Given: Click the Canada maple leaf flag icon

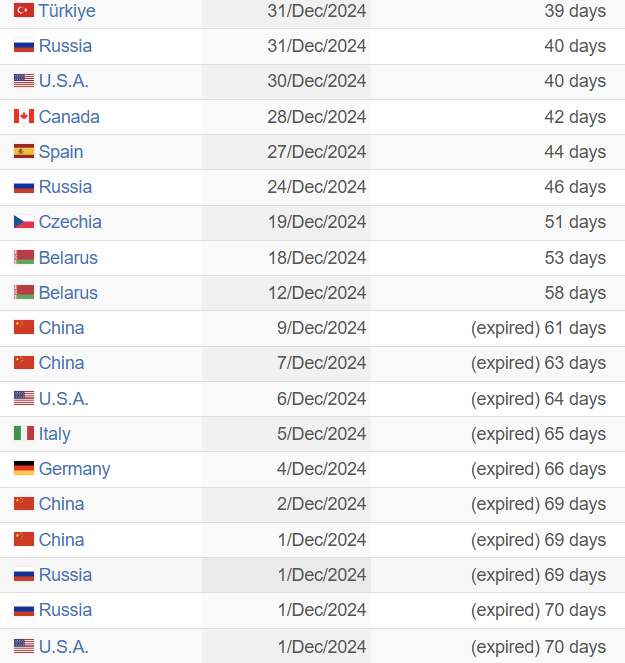Looking at the screenshot, I should [24, 117].
